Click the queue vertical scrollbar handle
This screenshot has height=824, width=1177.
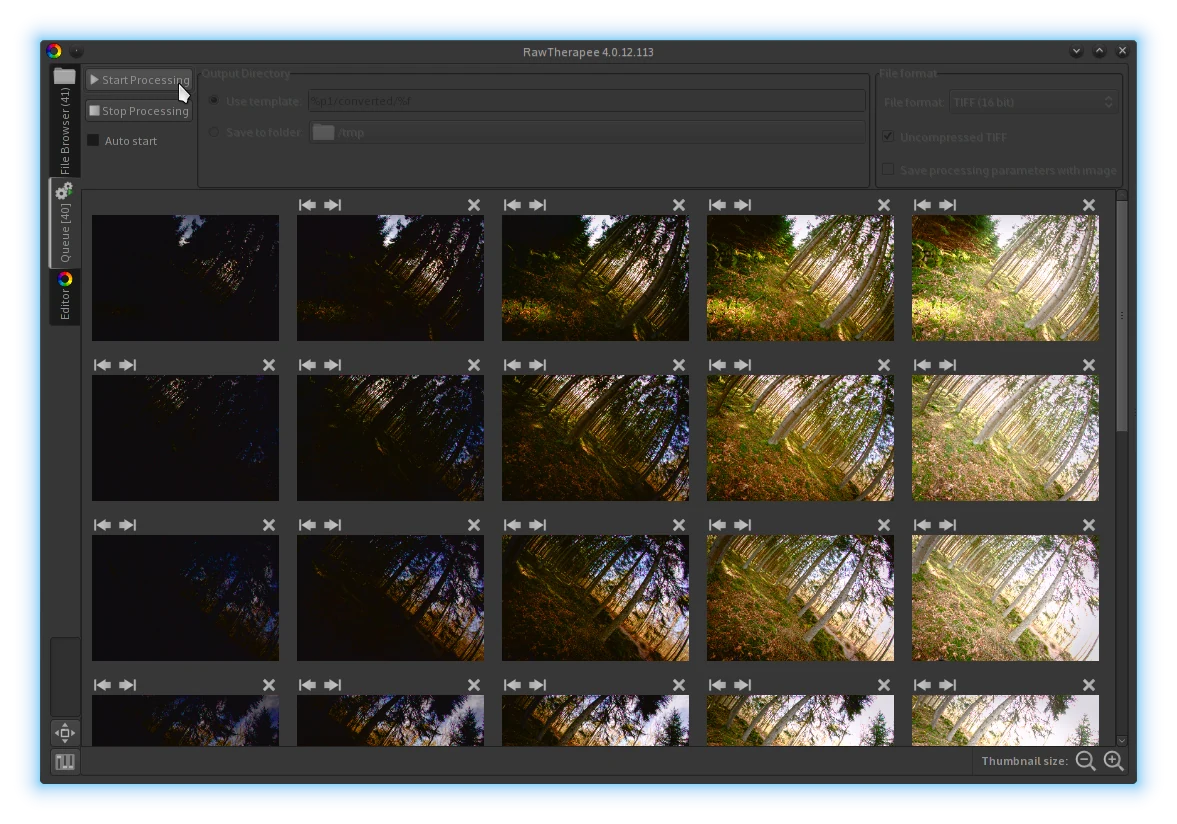[x=1121, y=316]
